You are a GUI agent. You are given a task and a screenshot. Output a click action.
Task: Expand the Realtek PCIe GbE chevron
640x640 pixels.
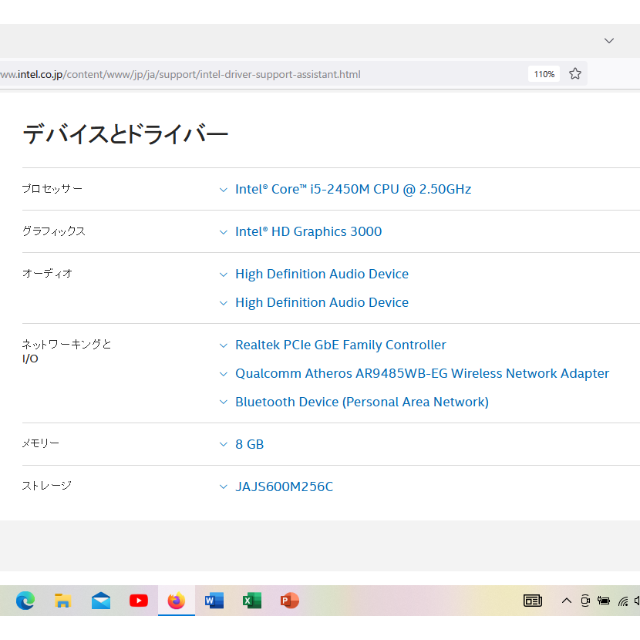point(223,345)
